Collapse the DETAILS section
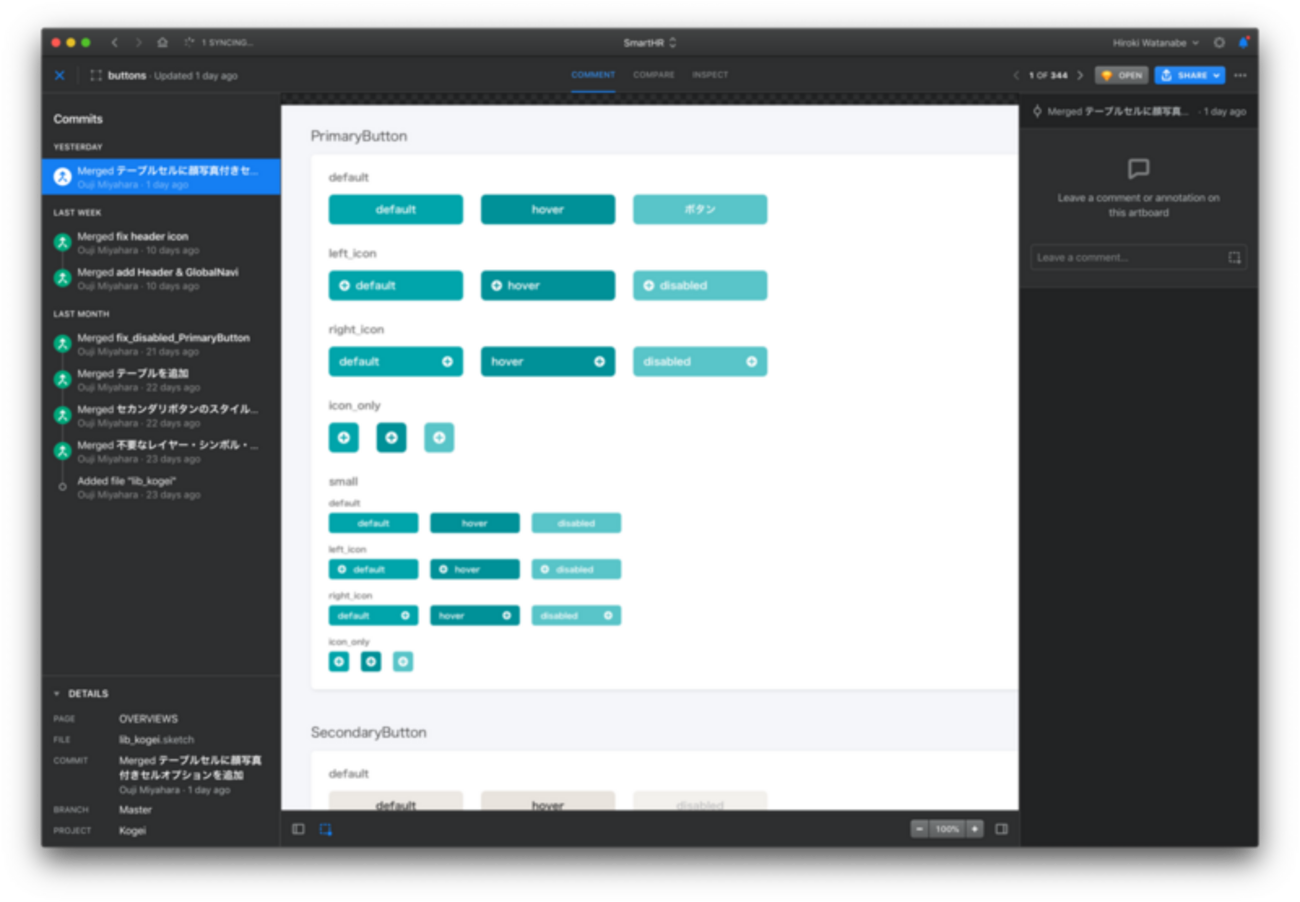The image size is (1300, 902). pos(55,693)
